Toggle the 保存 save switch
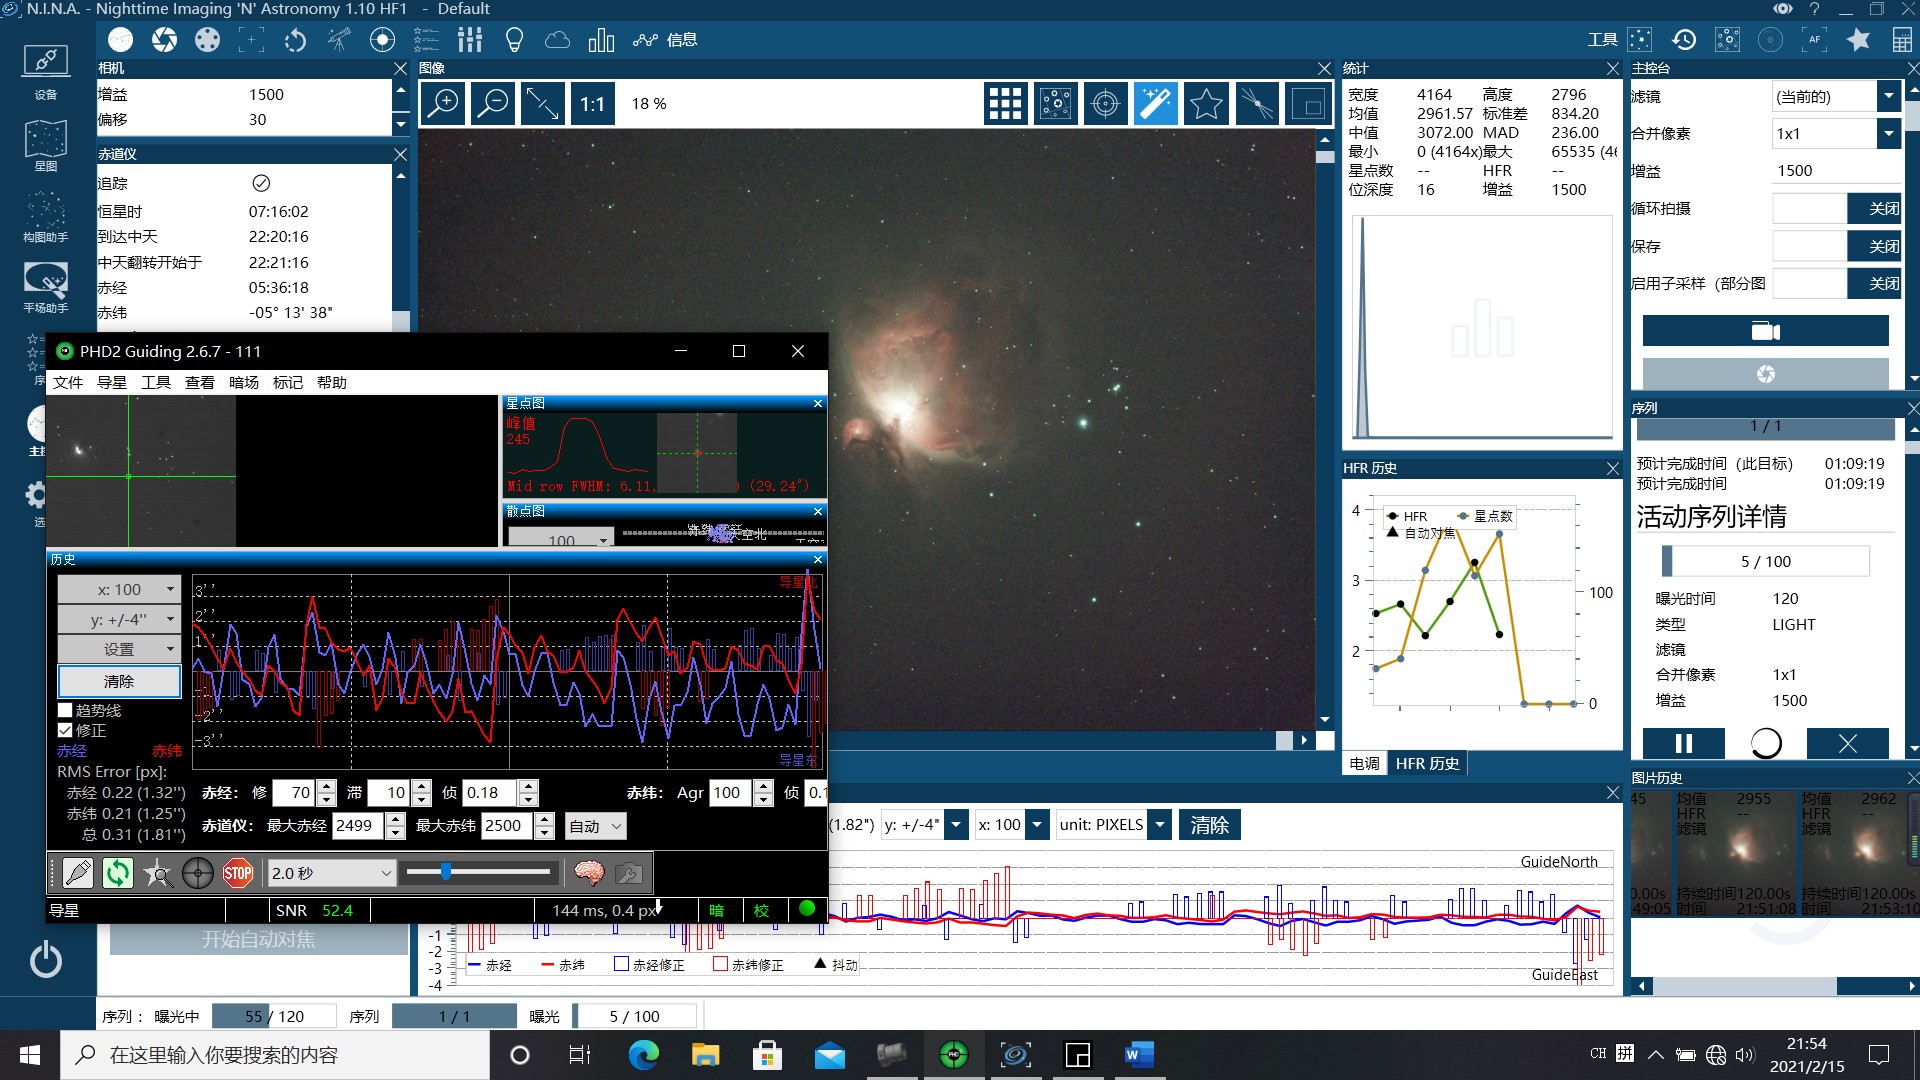 [1835, 246]
